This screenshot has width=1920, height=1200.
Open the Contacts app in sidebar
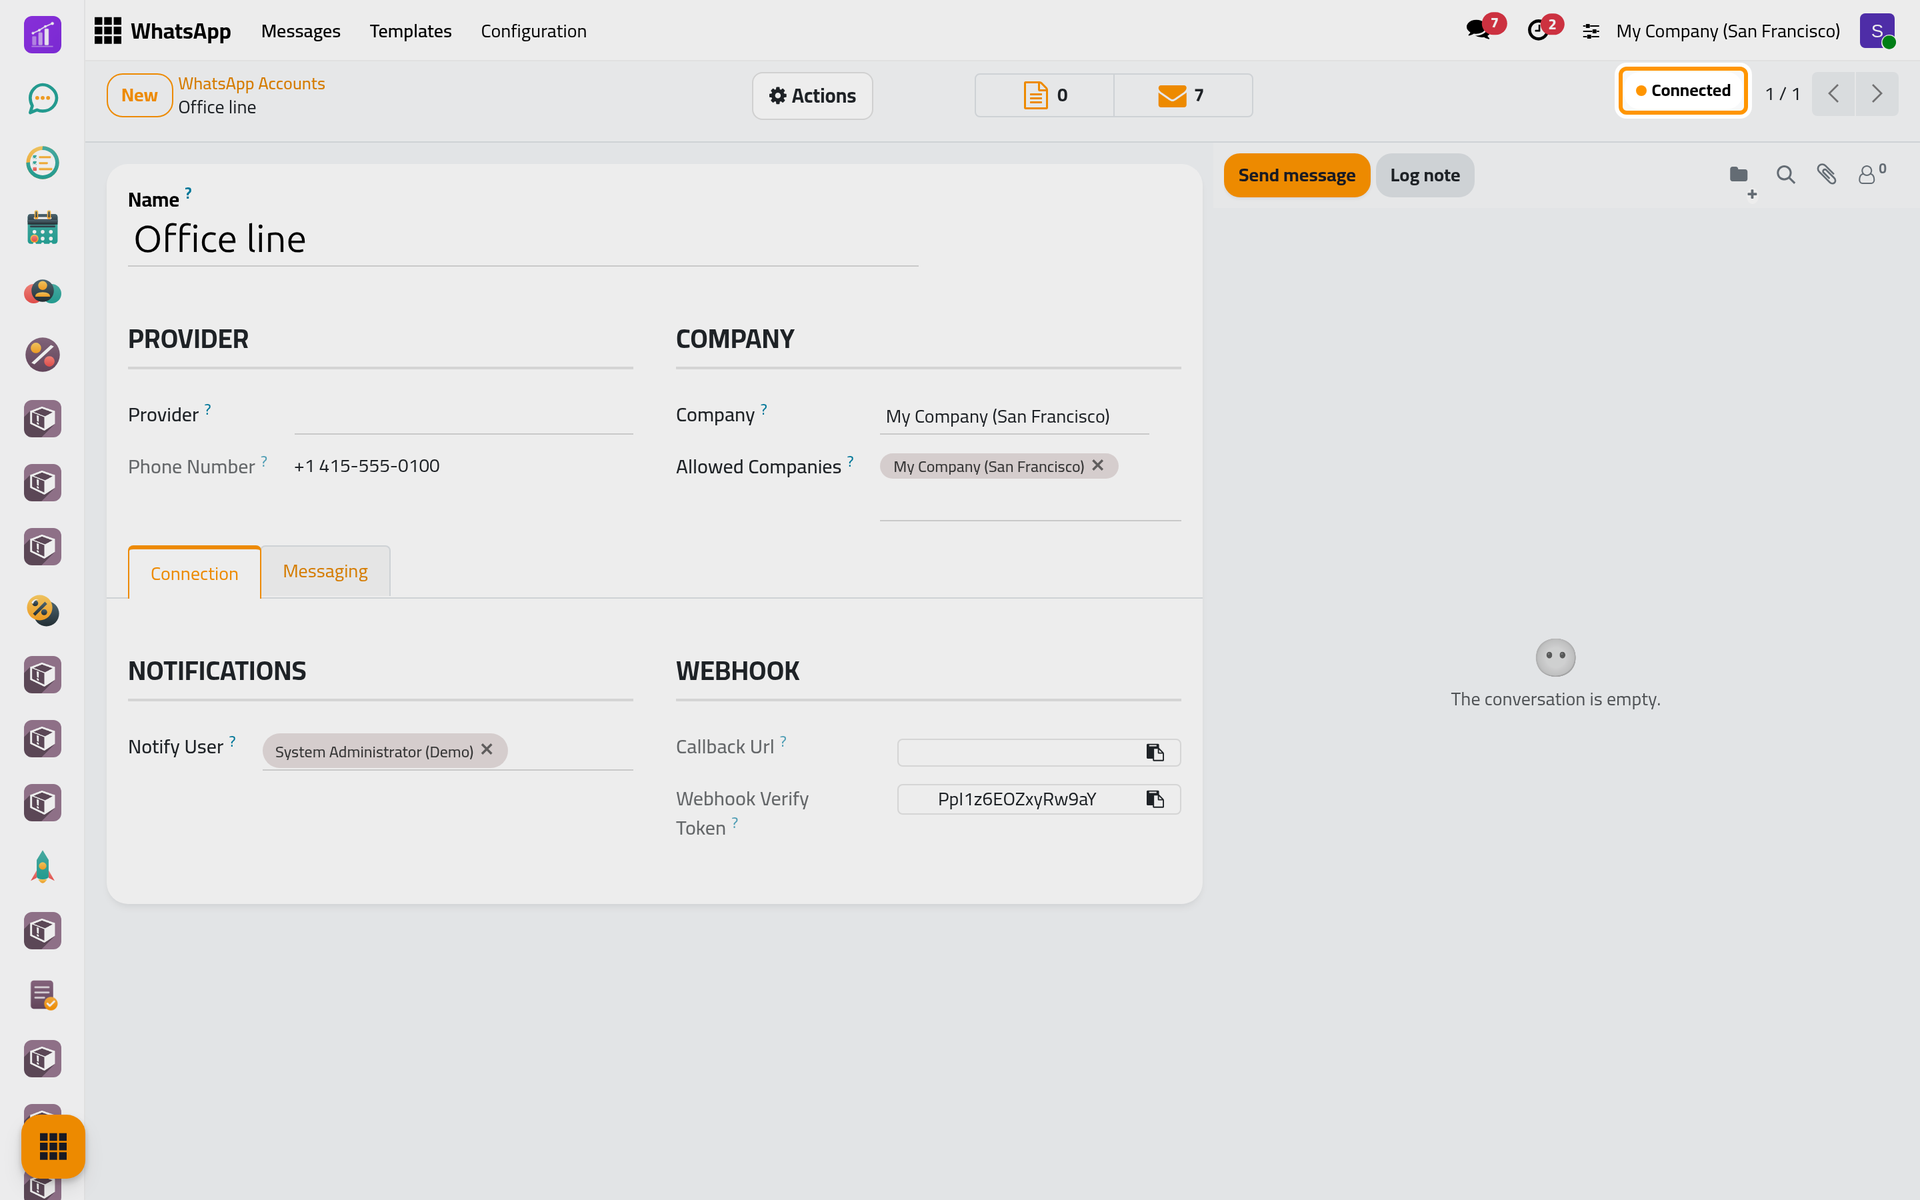coord(42,291)
